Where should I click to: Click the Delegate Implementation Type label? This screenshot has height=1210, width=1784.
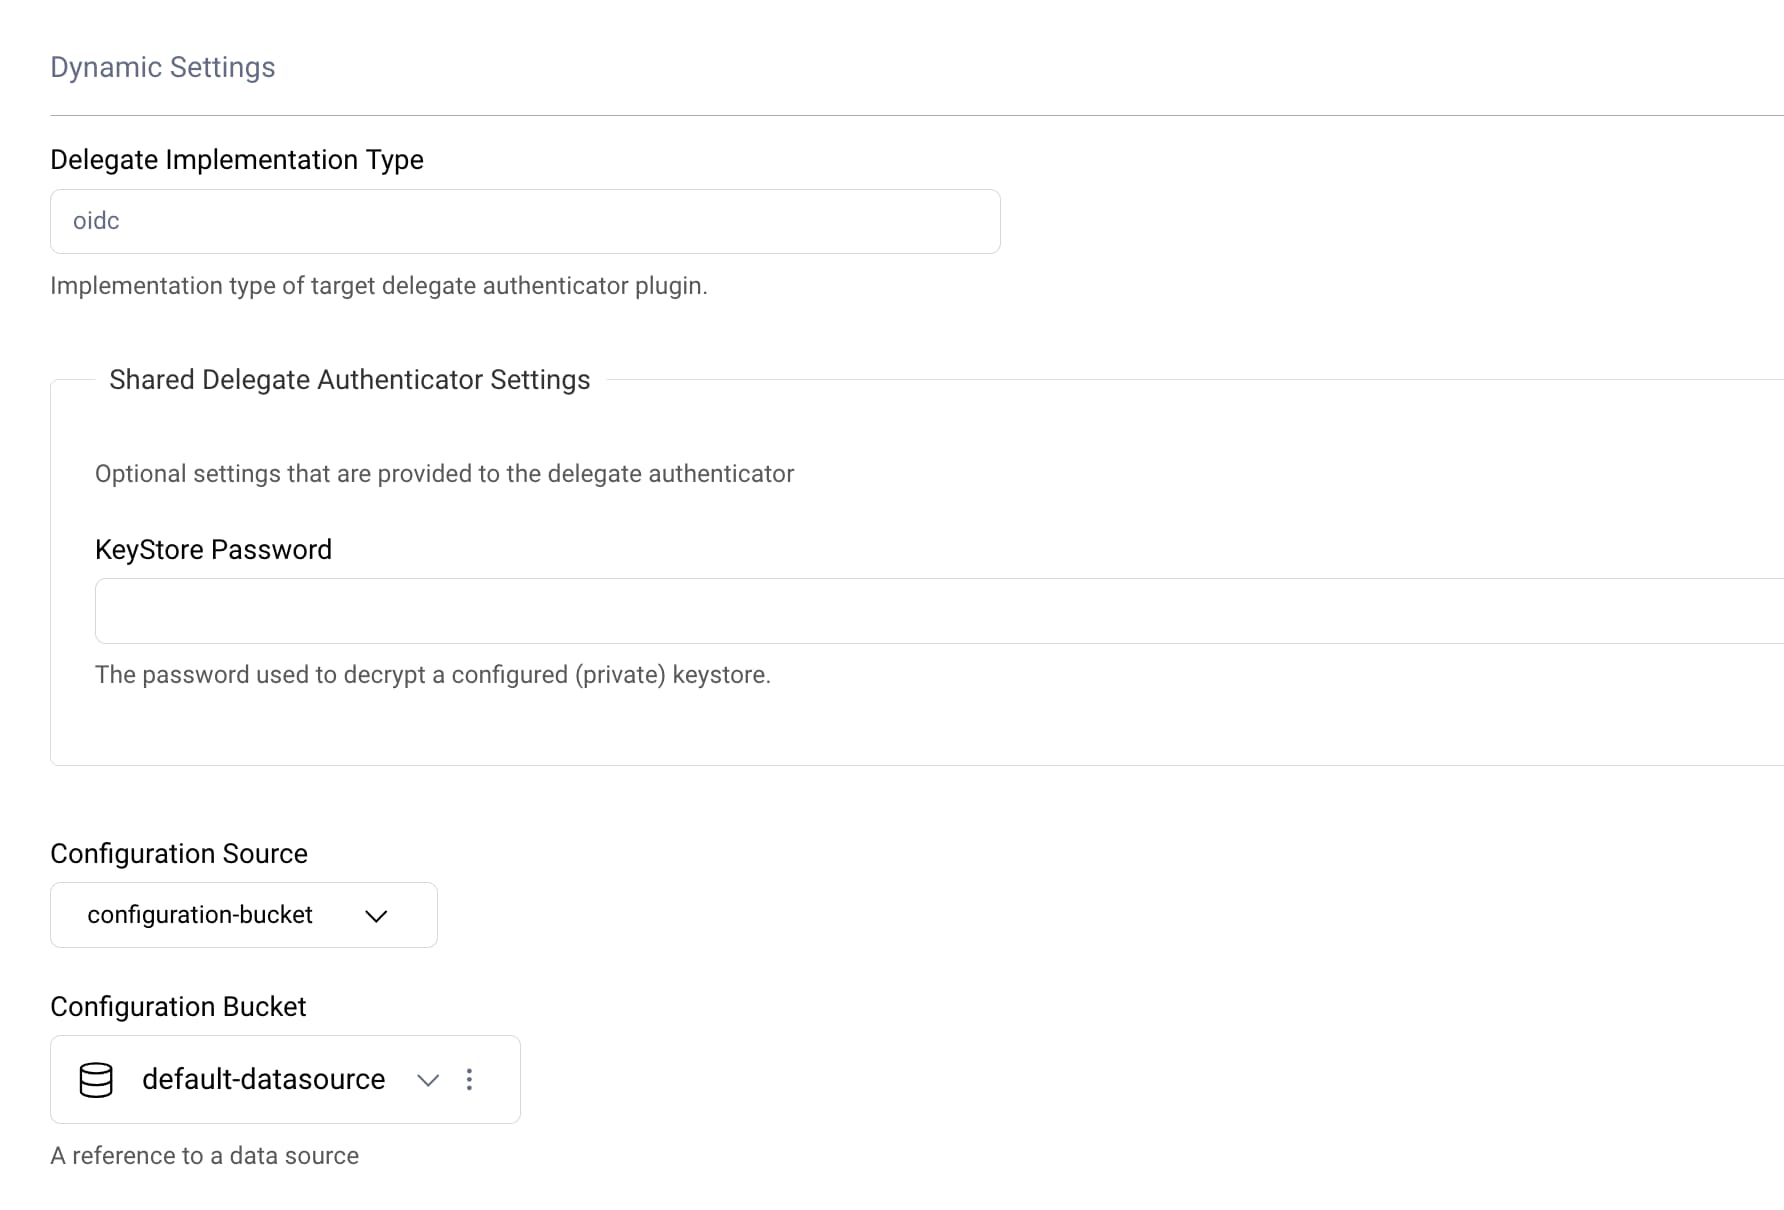tap(237, 160)
